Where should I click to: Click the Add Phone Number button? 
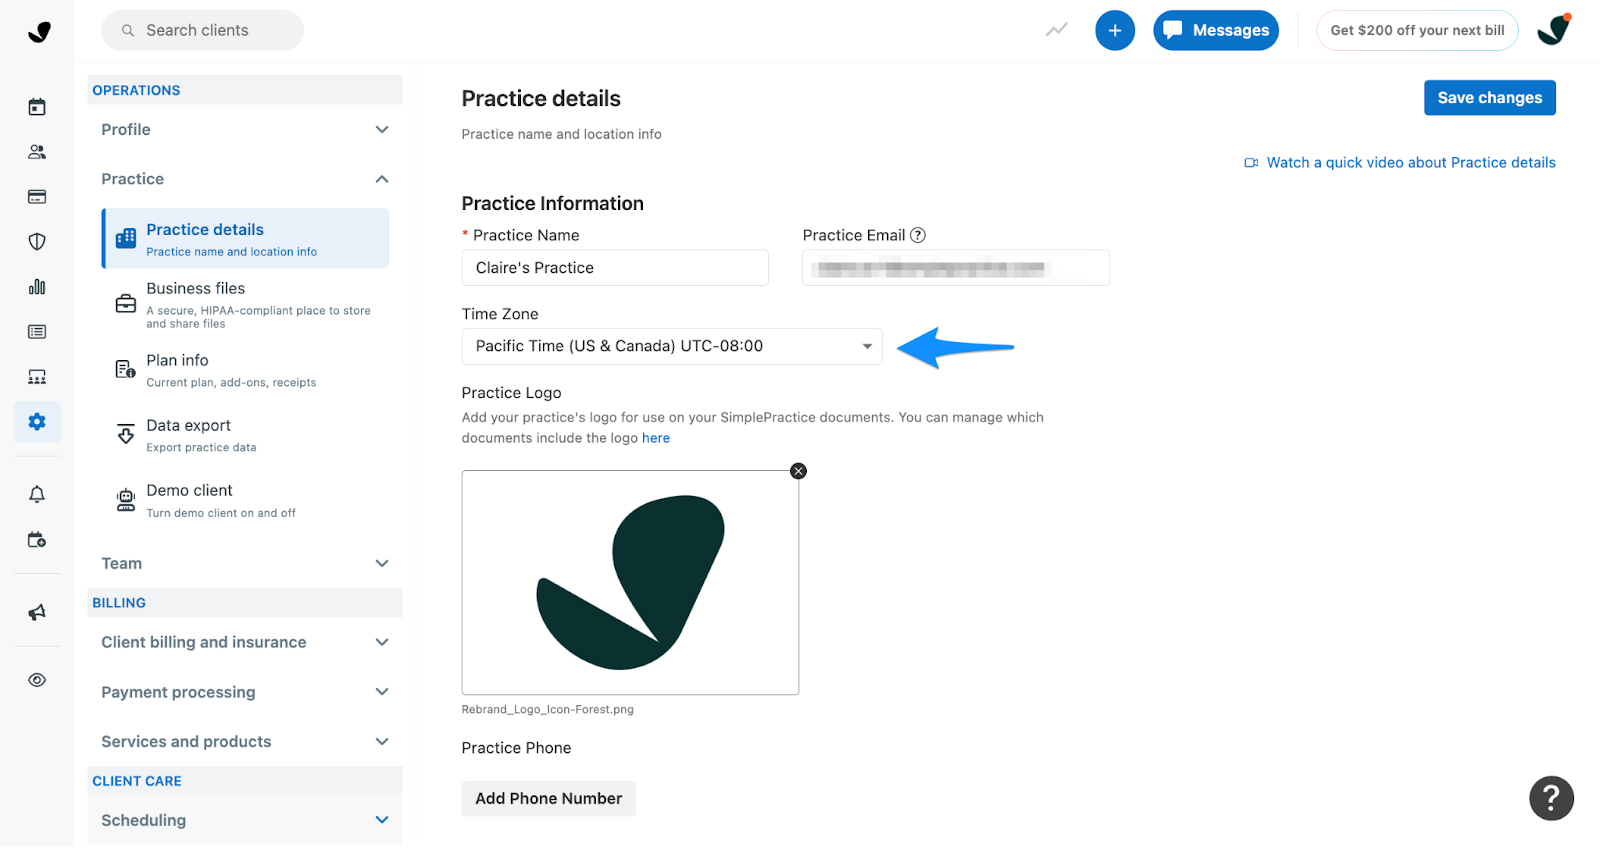click(548, 798)
